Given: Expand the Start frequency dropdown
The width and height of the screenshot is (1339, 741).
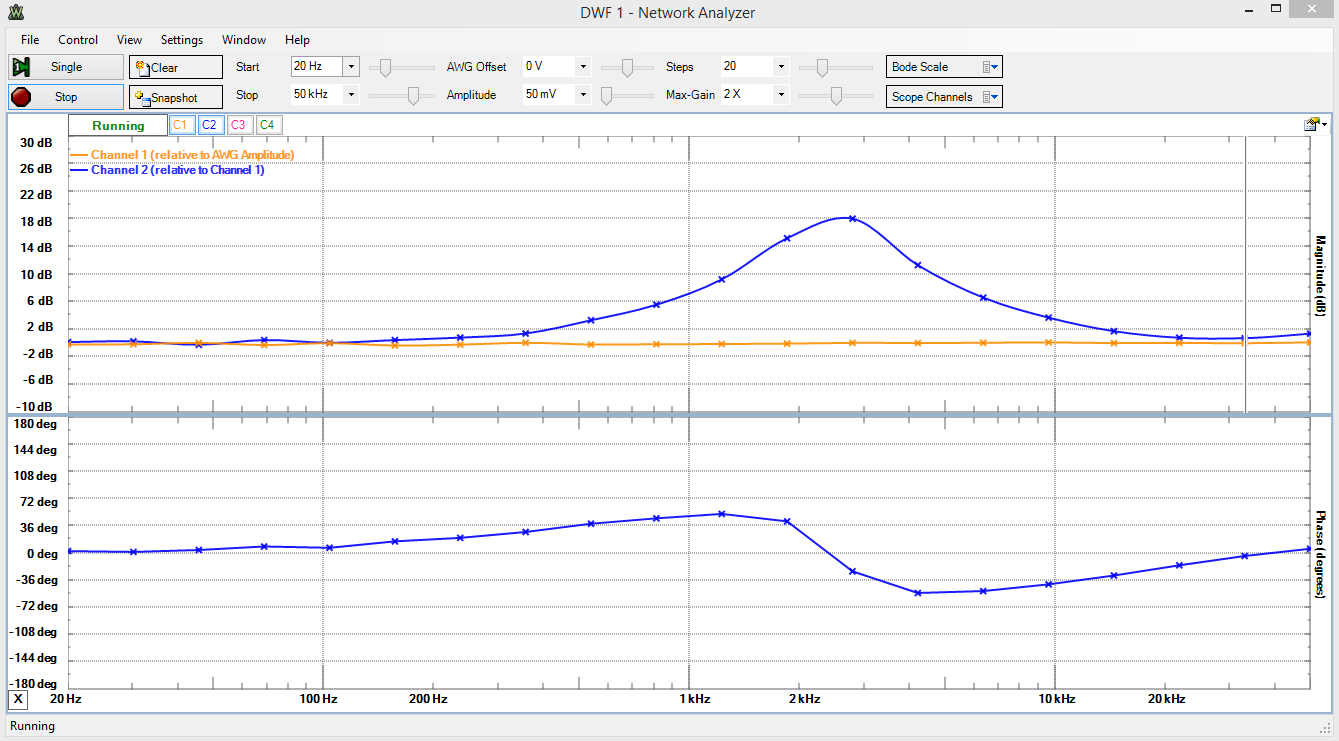Looking at the screenshot, I should point(351,67).
